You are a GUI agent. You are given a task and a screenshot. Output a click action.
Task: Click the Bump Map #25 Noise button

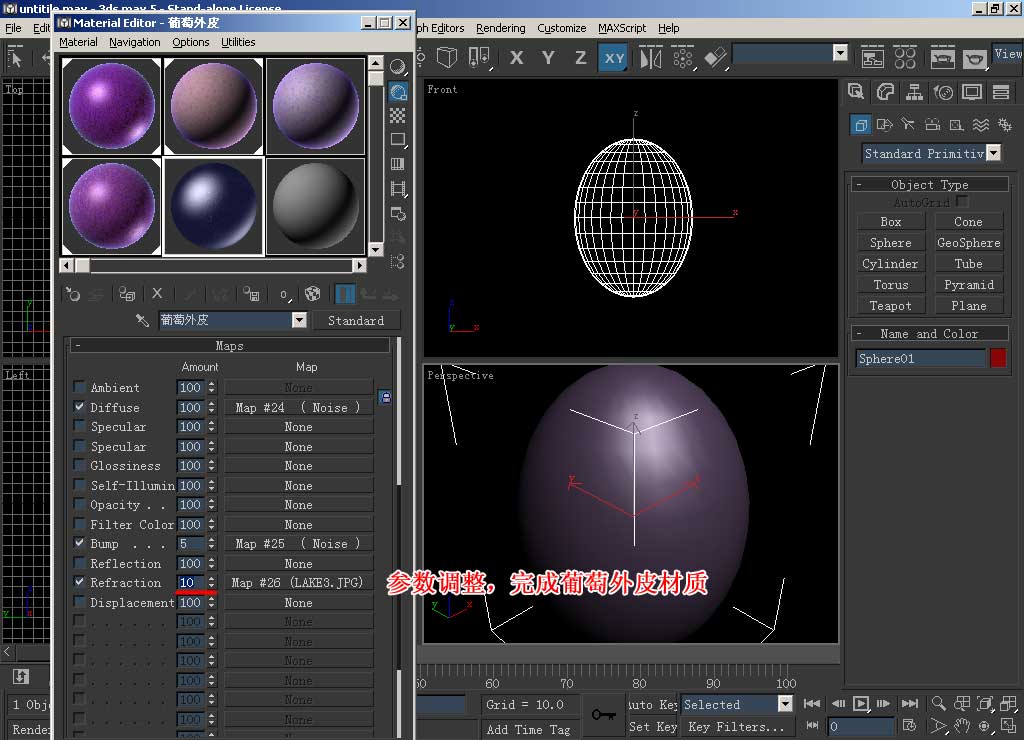point(298,543)
